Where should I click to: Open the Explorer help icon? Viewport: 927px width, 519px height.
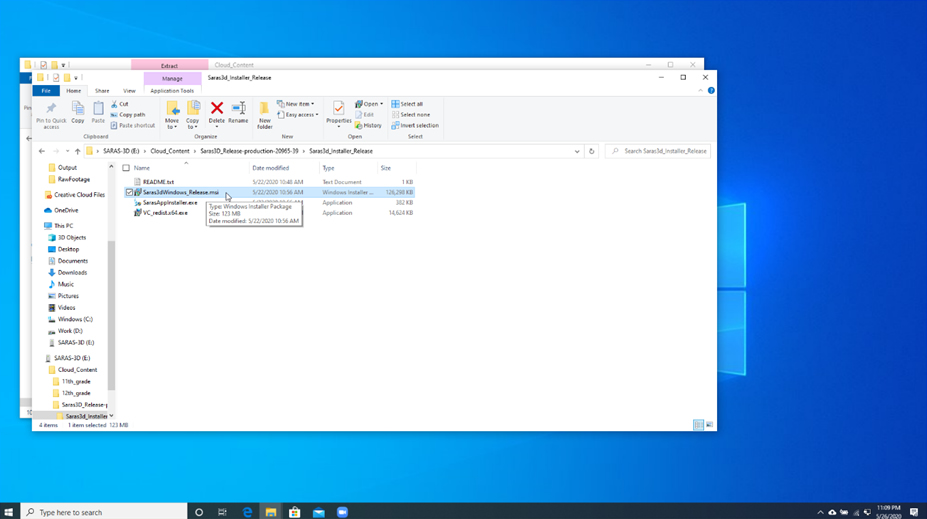tap(711, 90)
